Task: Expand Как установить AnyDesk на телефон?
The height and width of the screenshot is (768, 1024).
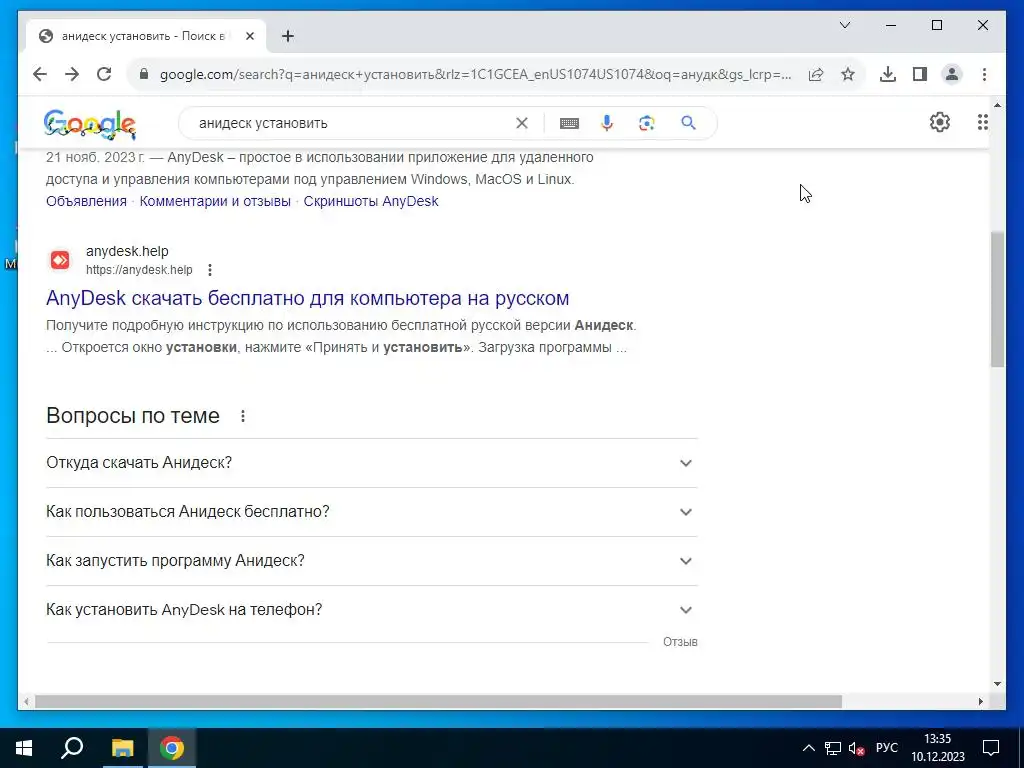Action: 372,610
